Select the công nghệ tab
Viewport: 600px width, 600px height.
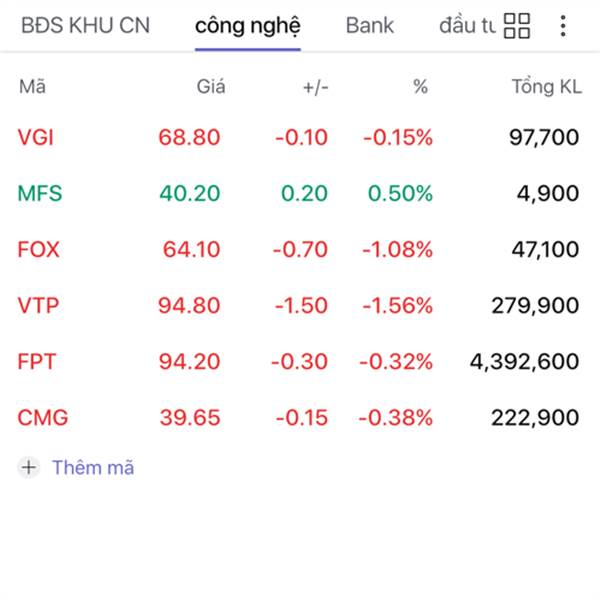click(247, 26)
